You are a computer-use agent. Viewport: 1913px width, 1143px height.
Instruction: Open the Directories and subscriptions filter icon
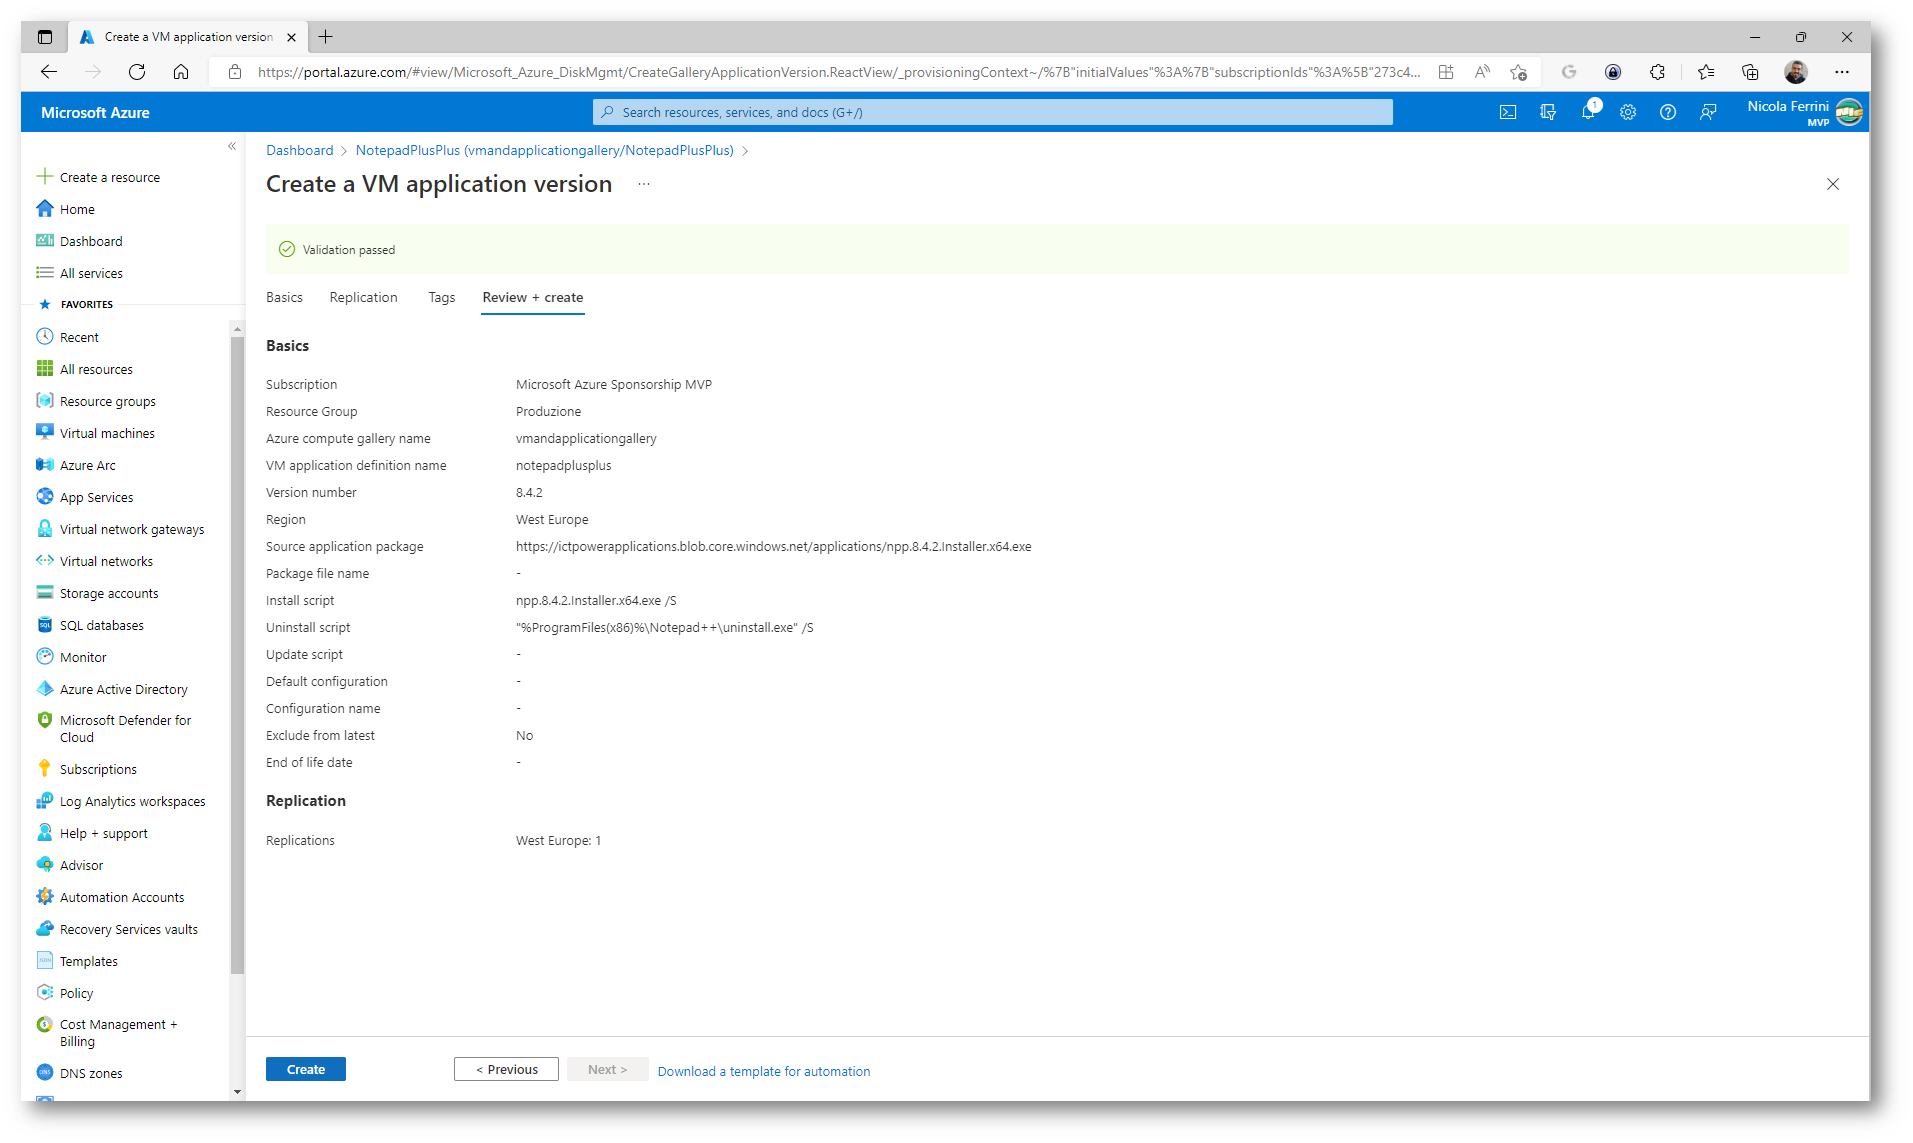pos(1548,112)
